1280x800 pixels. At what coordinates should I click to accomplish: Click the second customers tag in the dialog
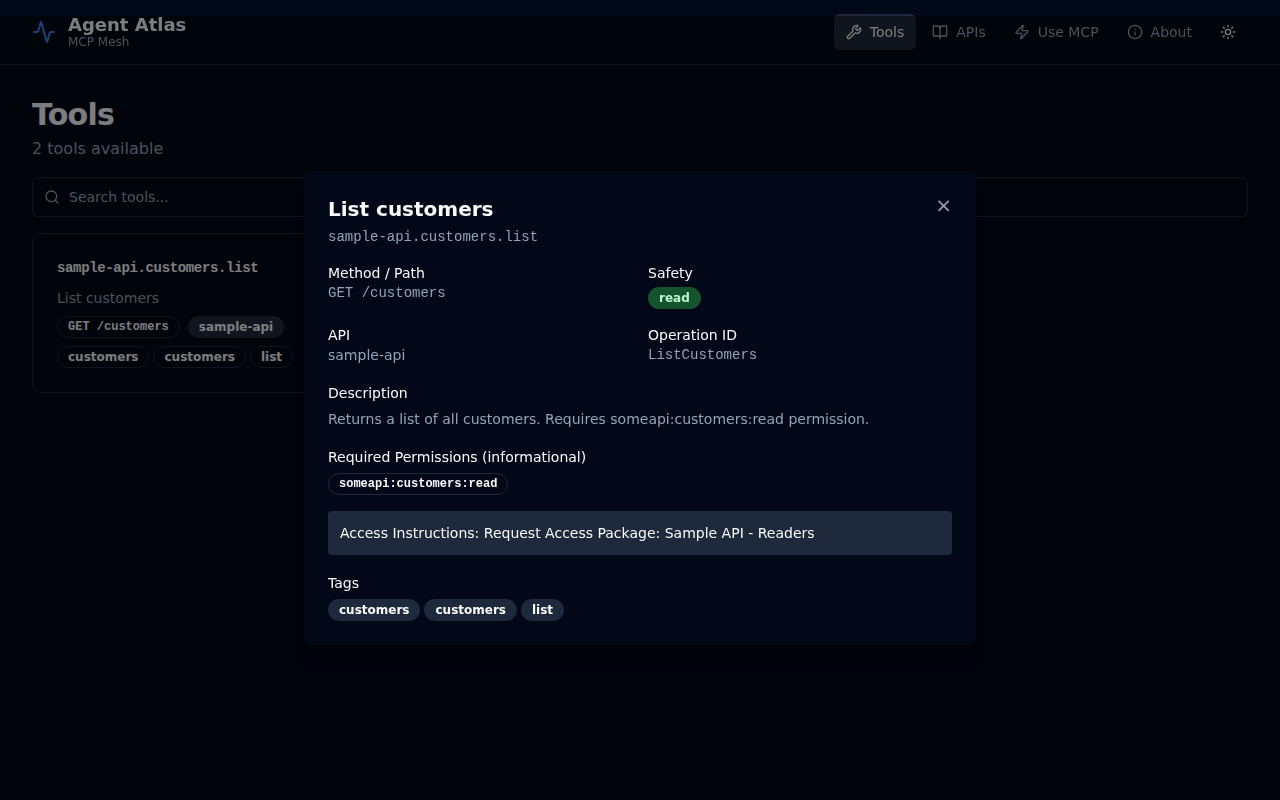tap(470, 610)
